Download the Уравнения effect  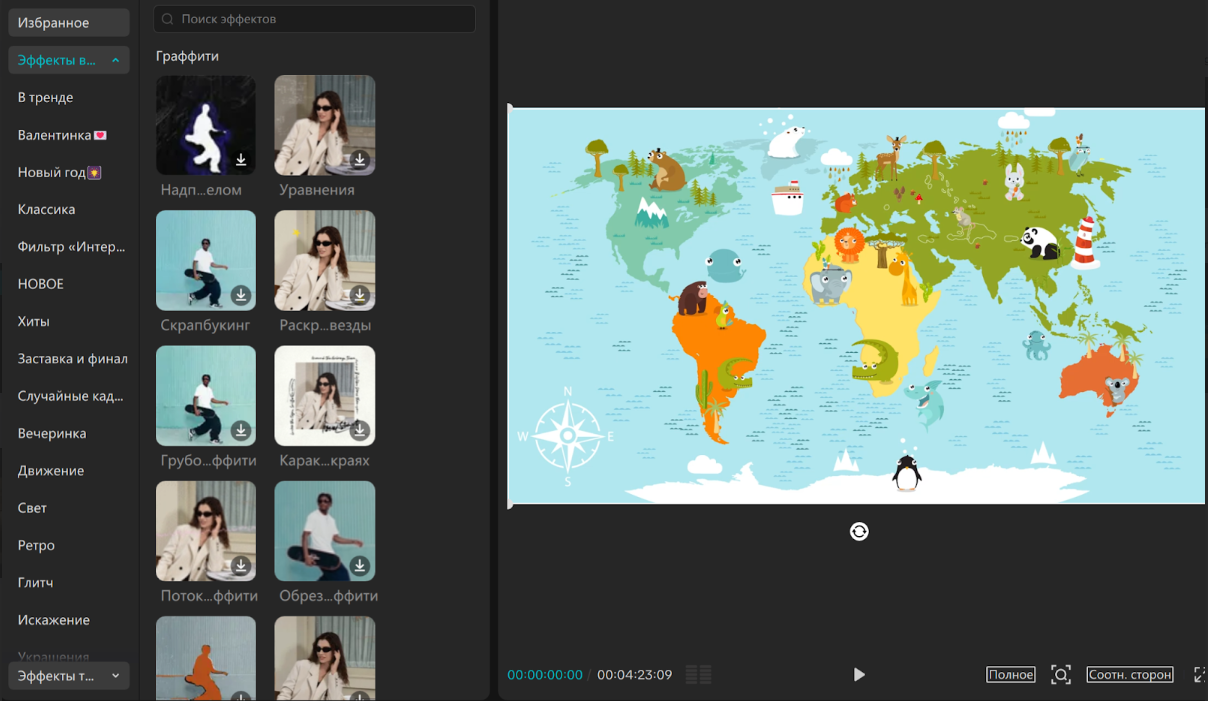[x=360, y=160]
